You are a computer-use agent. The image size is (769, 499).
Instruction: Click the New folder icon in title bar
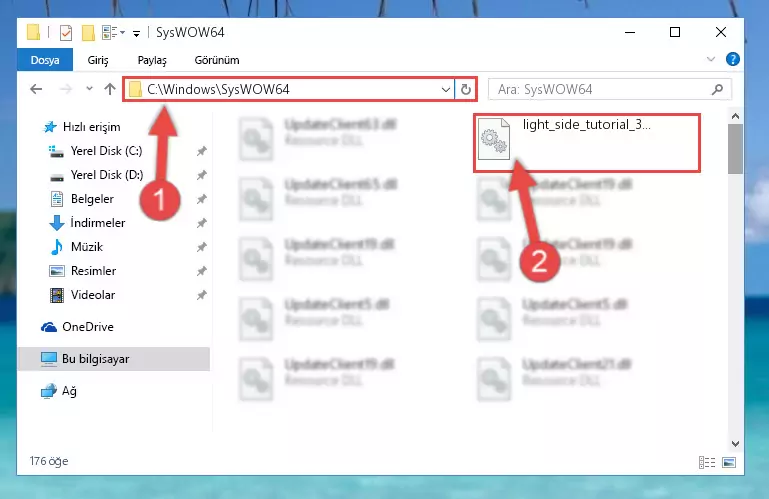[x=88, y=33]
